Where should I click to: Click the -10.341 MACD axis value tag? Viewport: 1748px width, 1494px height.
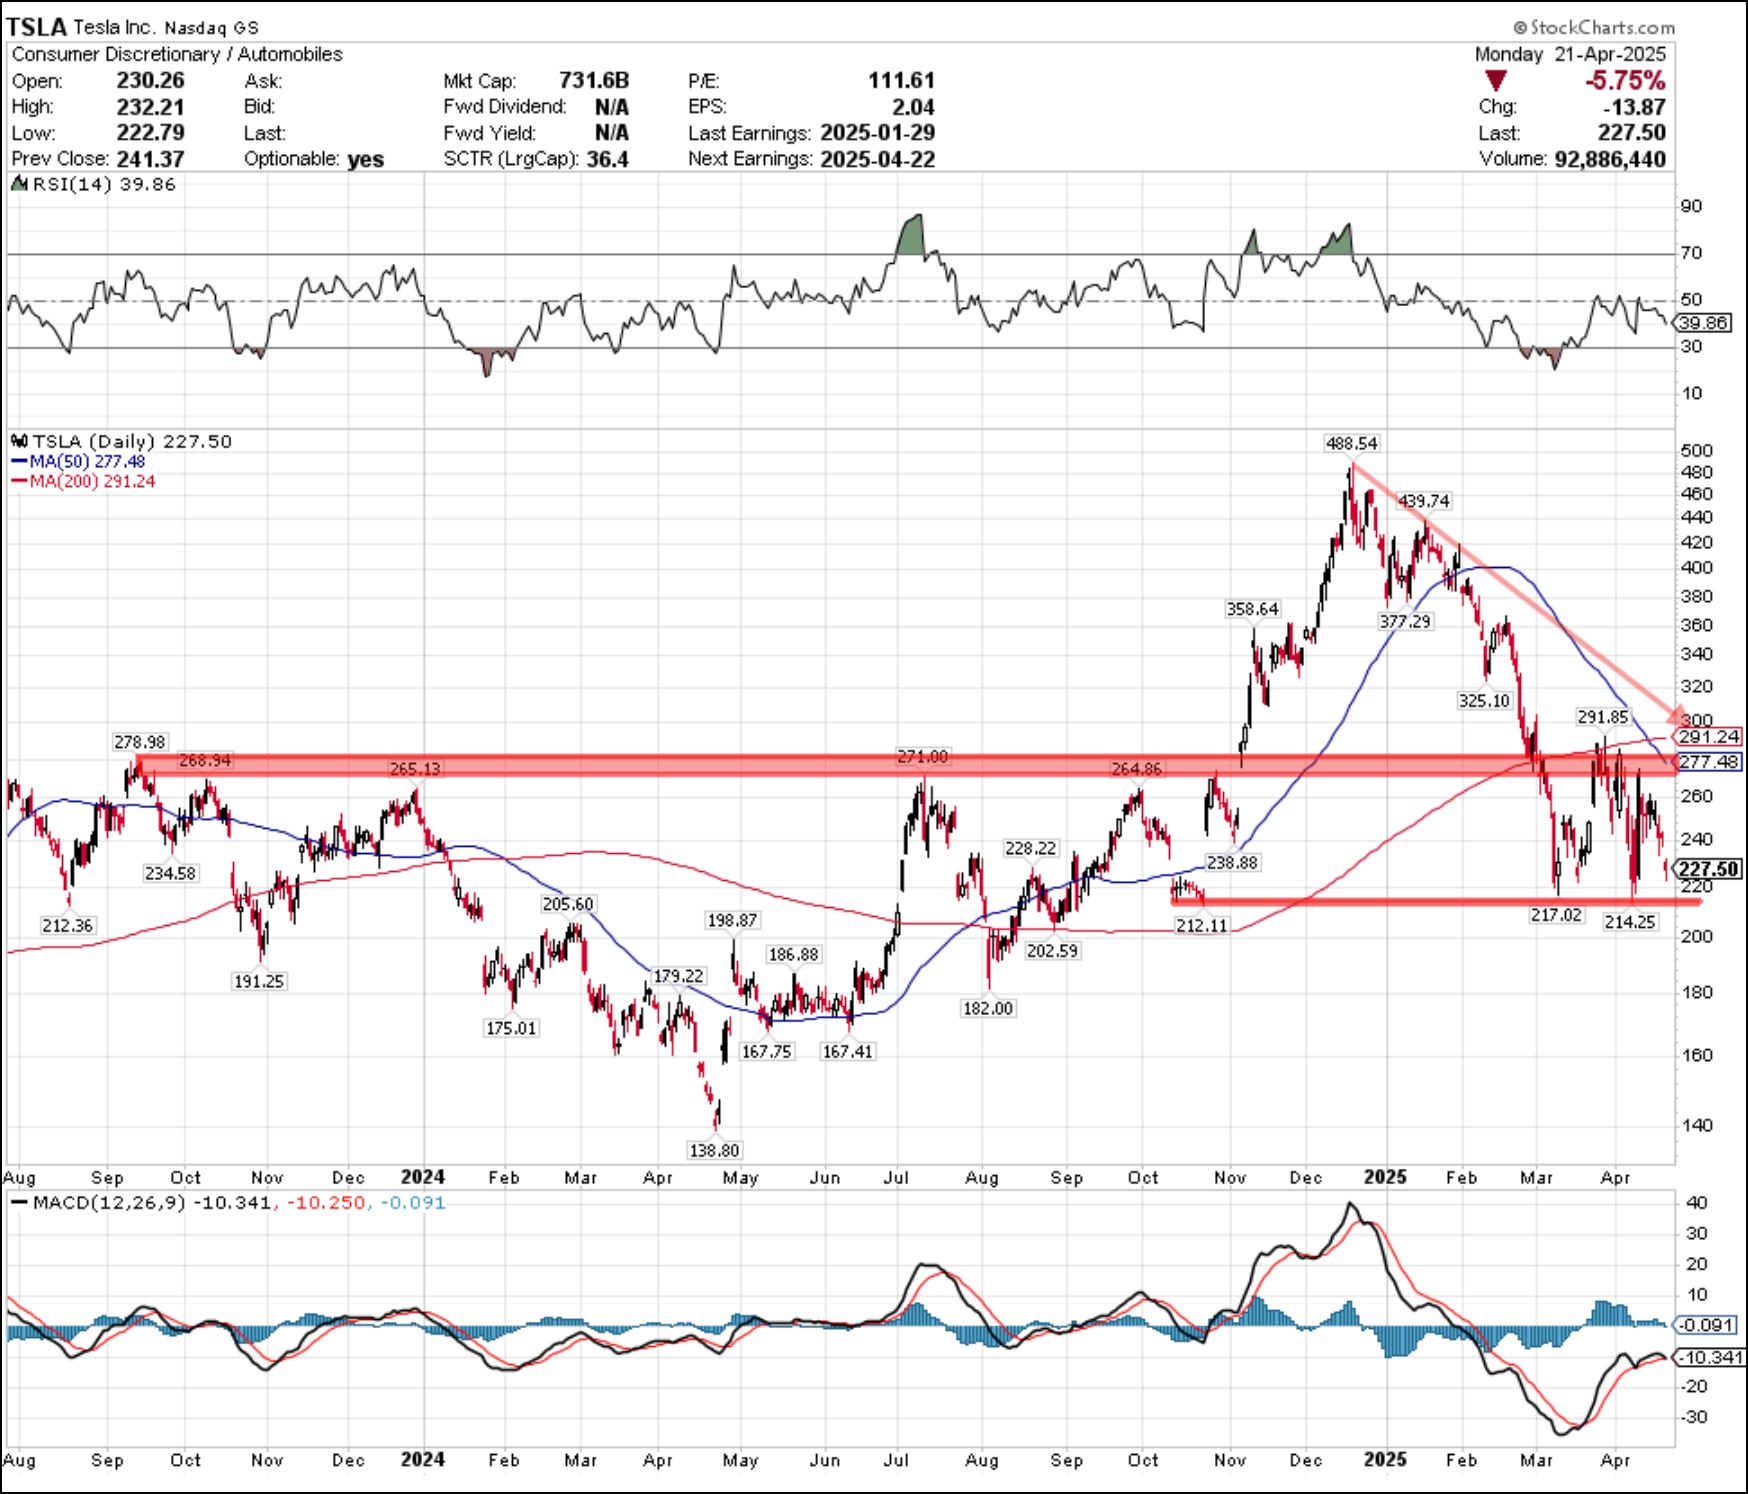coord(1710,1357)
